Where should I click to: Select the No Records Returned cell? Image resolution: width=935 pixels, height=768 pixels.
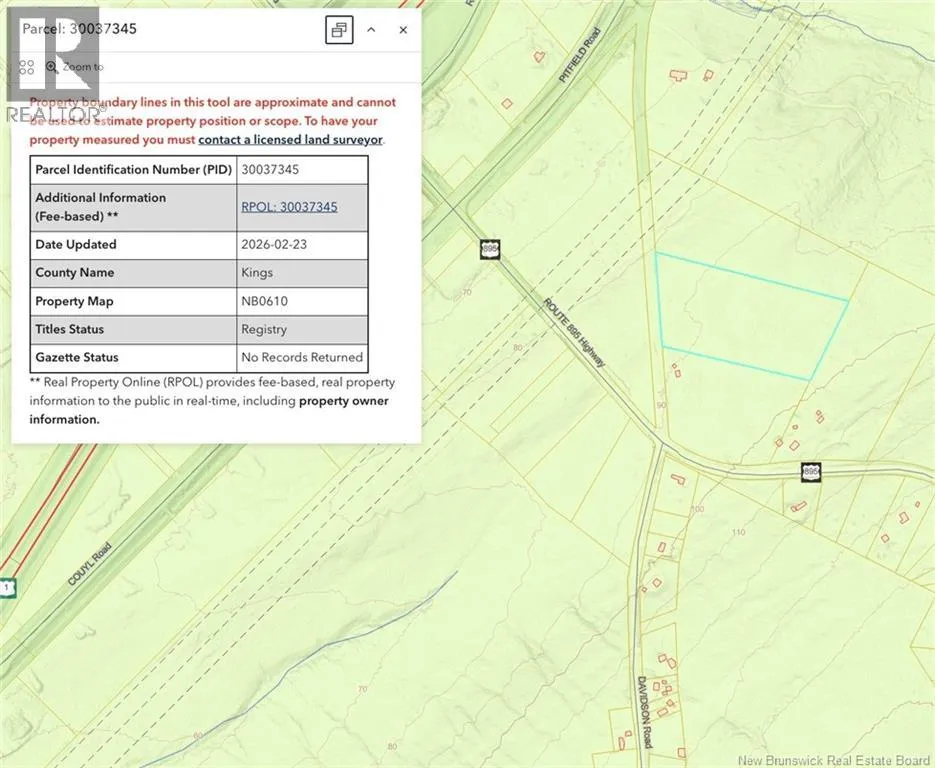(x=302, y=357)
